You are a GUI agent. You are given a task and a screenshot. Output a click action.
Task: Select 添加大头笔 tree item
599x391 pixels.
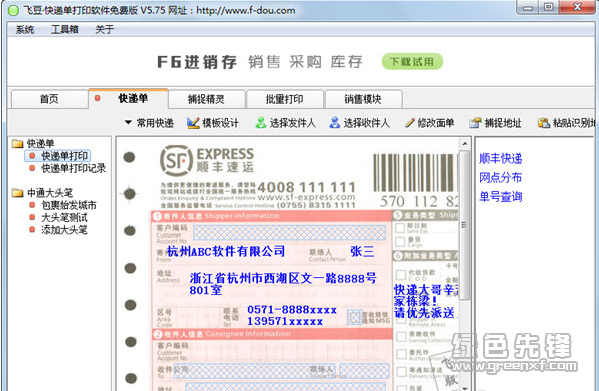(x=64, y=229)
